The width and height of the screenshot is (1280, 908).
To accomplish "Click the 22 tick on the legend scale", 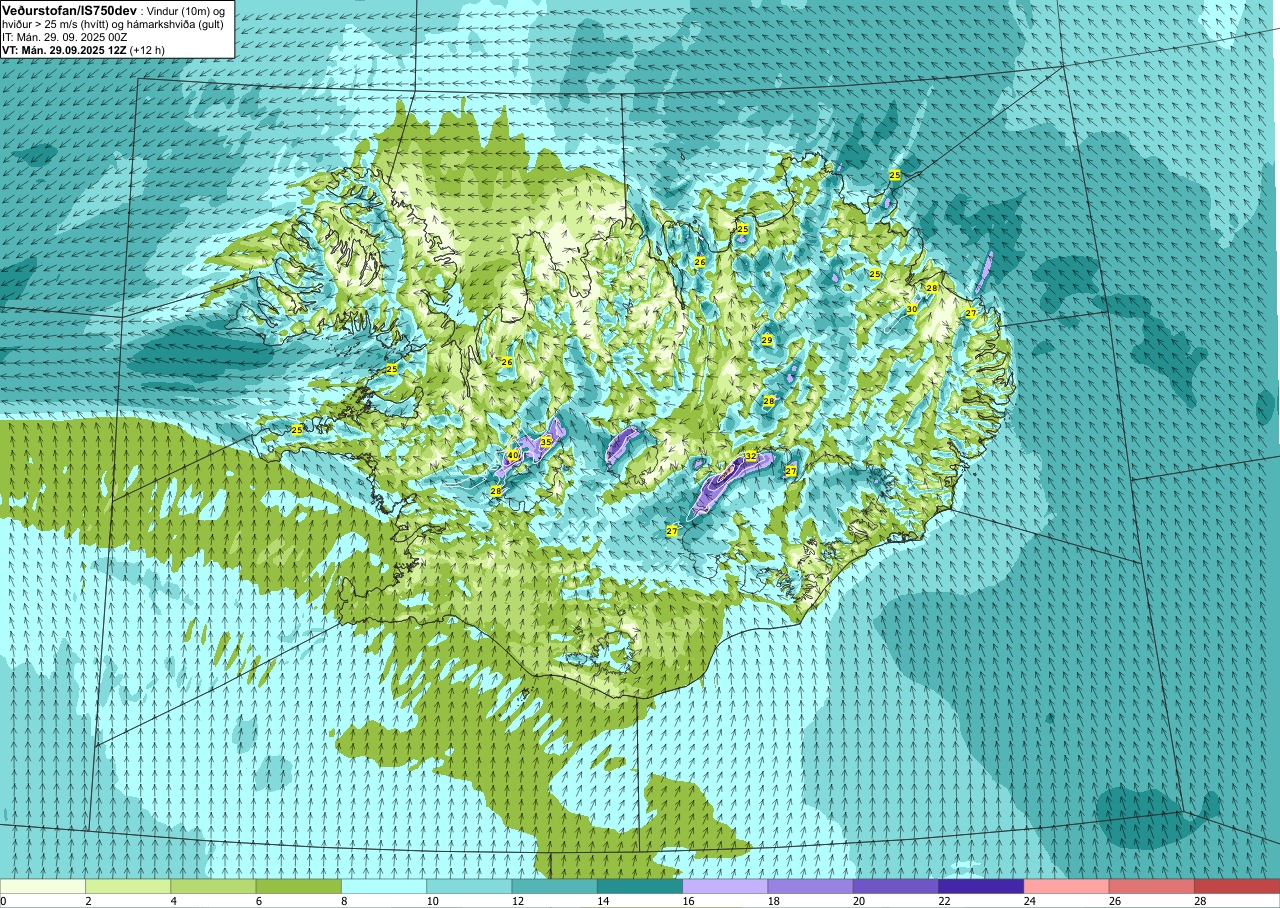I will point(943,901).
